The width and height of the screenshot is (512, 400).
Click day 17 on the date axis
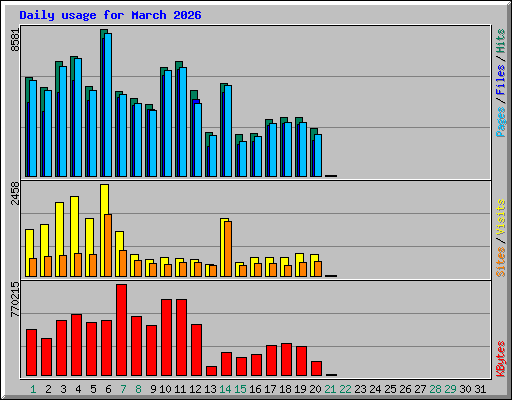270,389
